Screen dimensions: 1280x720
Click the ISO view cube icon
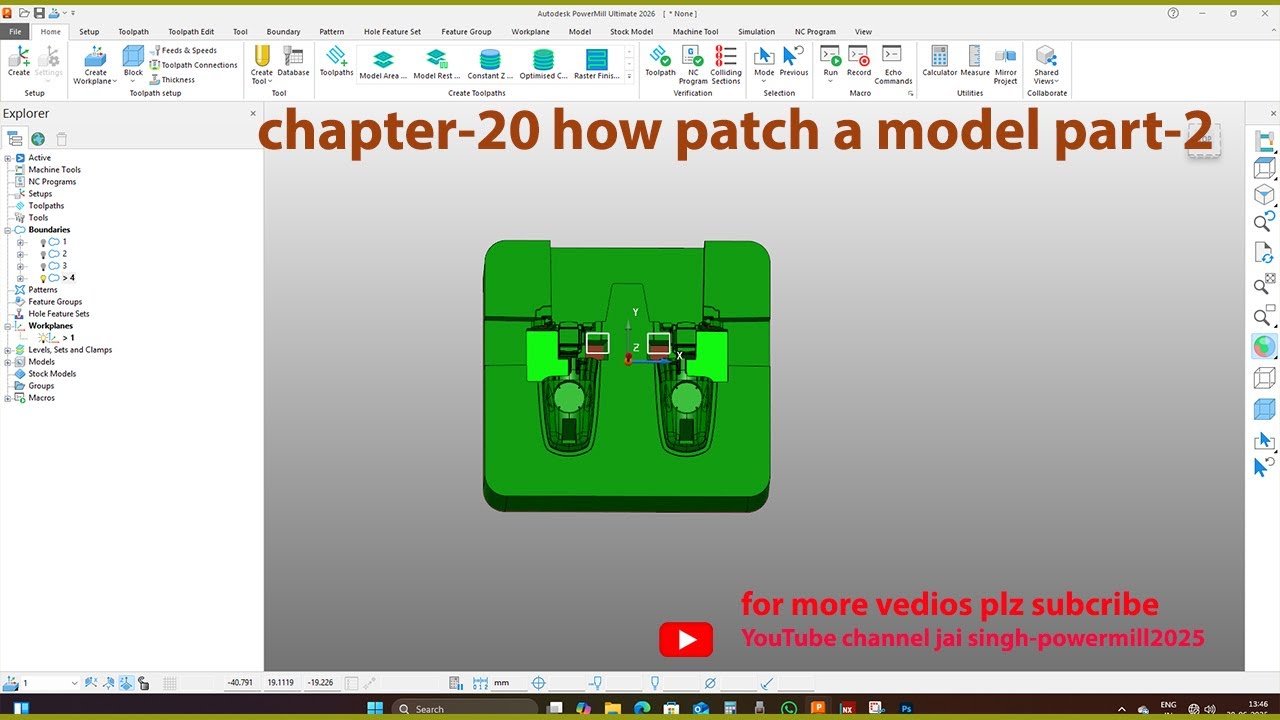[1264, 194]
